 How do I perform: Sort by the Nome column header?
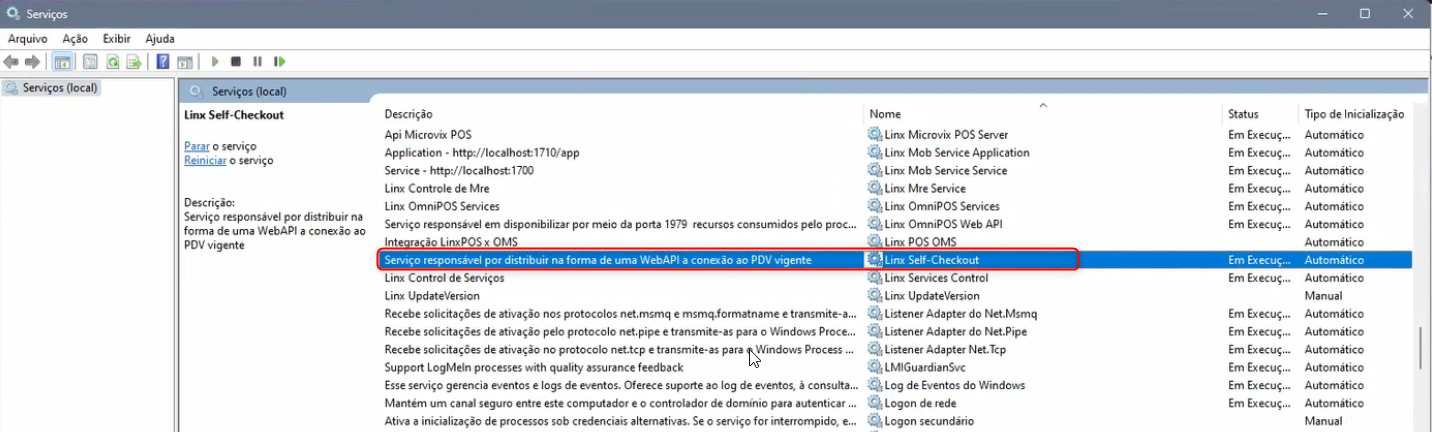pos(885,114)
